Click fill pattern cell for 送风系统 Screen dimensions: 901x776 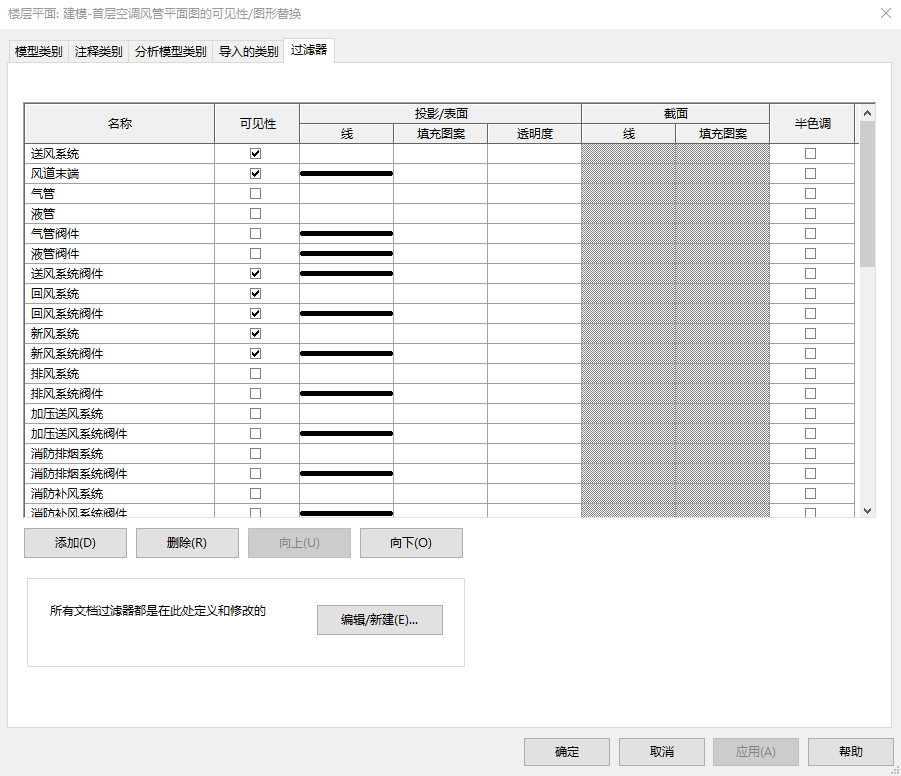click(441, 153)
